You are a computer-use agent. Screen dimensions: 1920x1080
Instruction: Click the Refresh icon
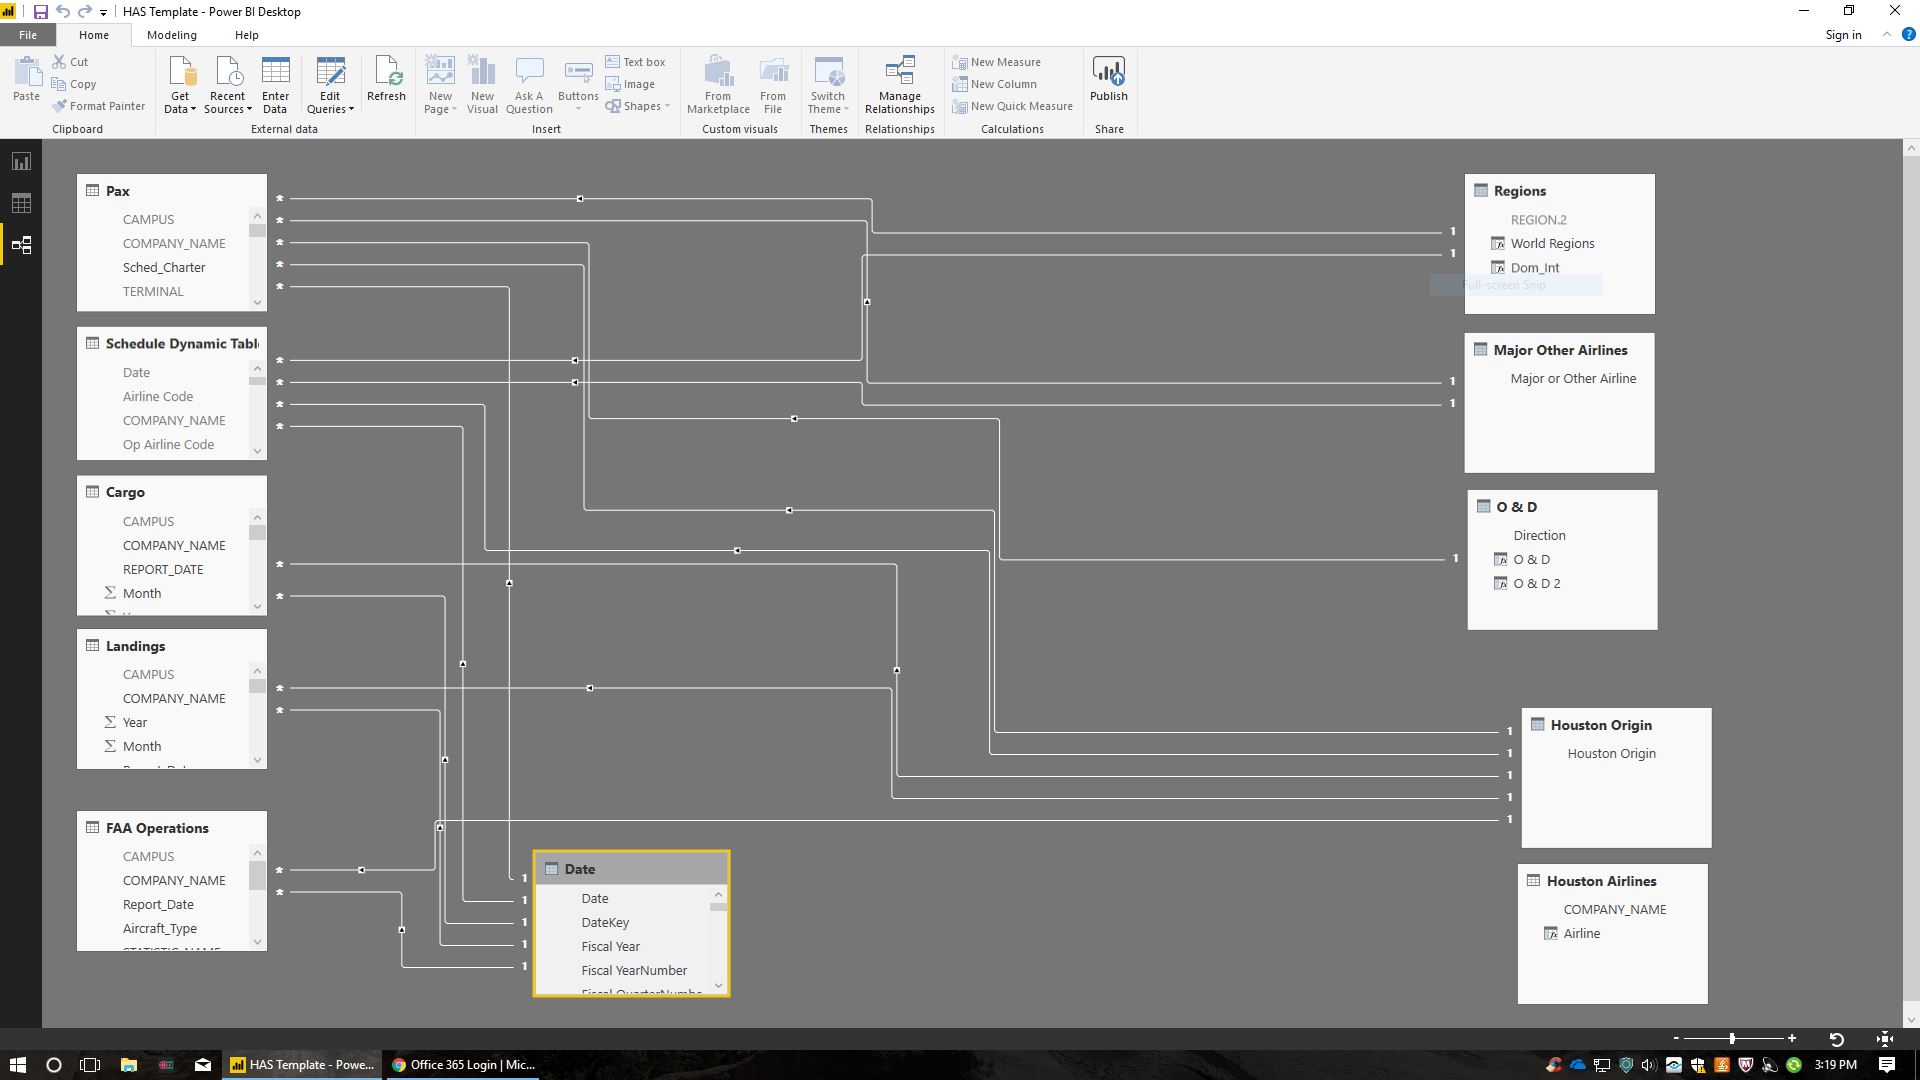click(386, 79)
